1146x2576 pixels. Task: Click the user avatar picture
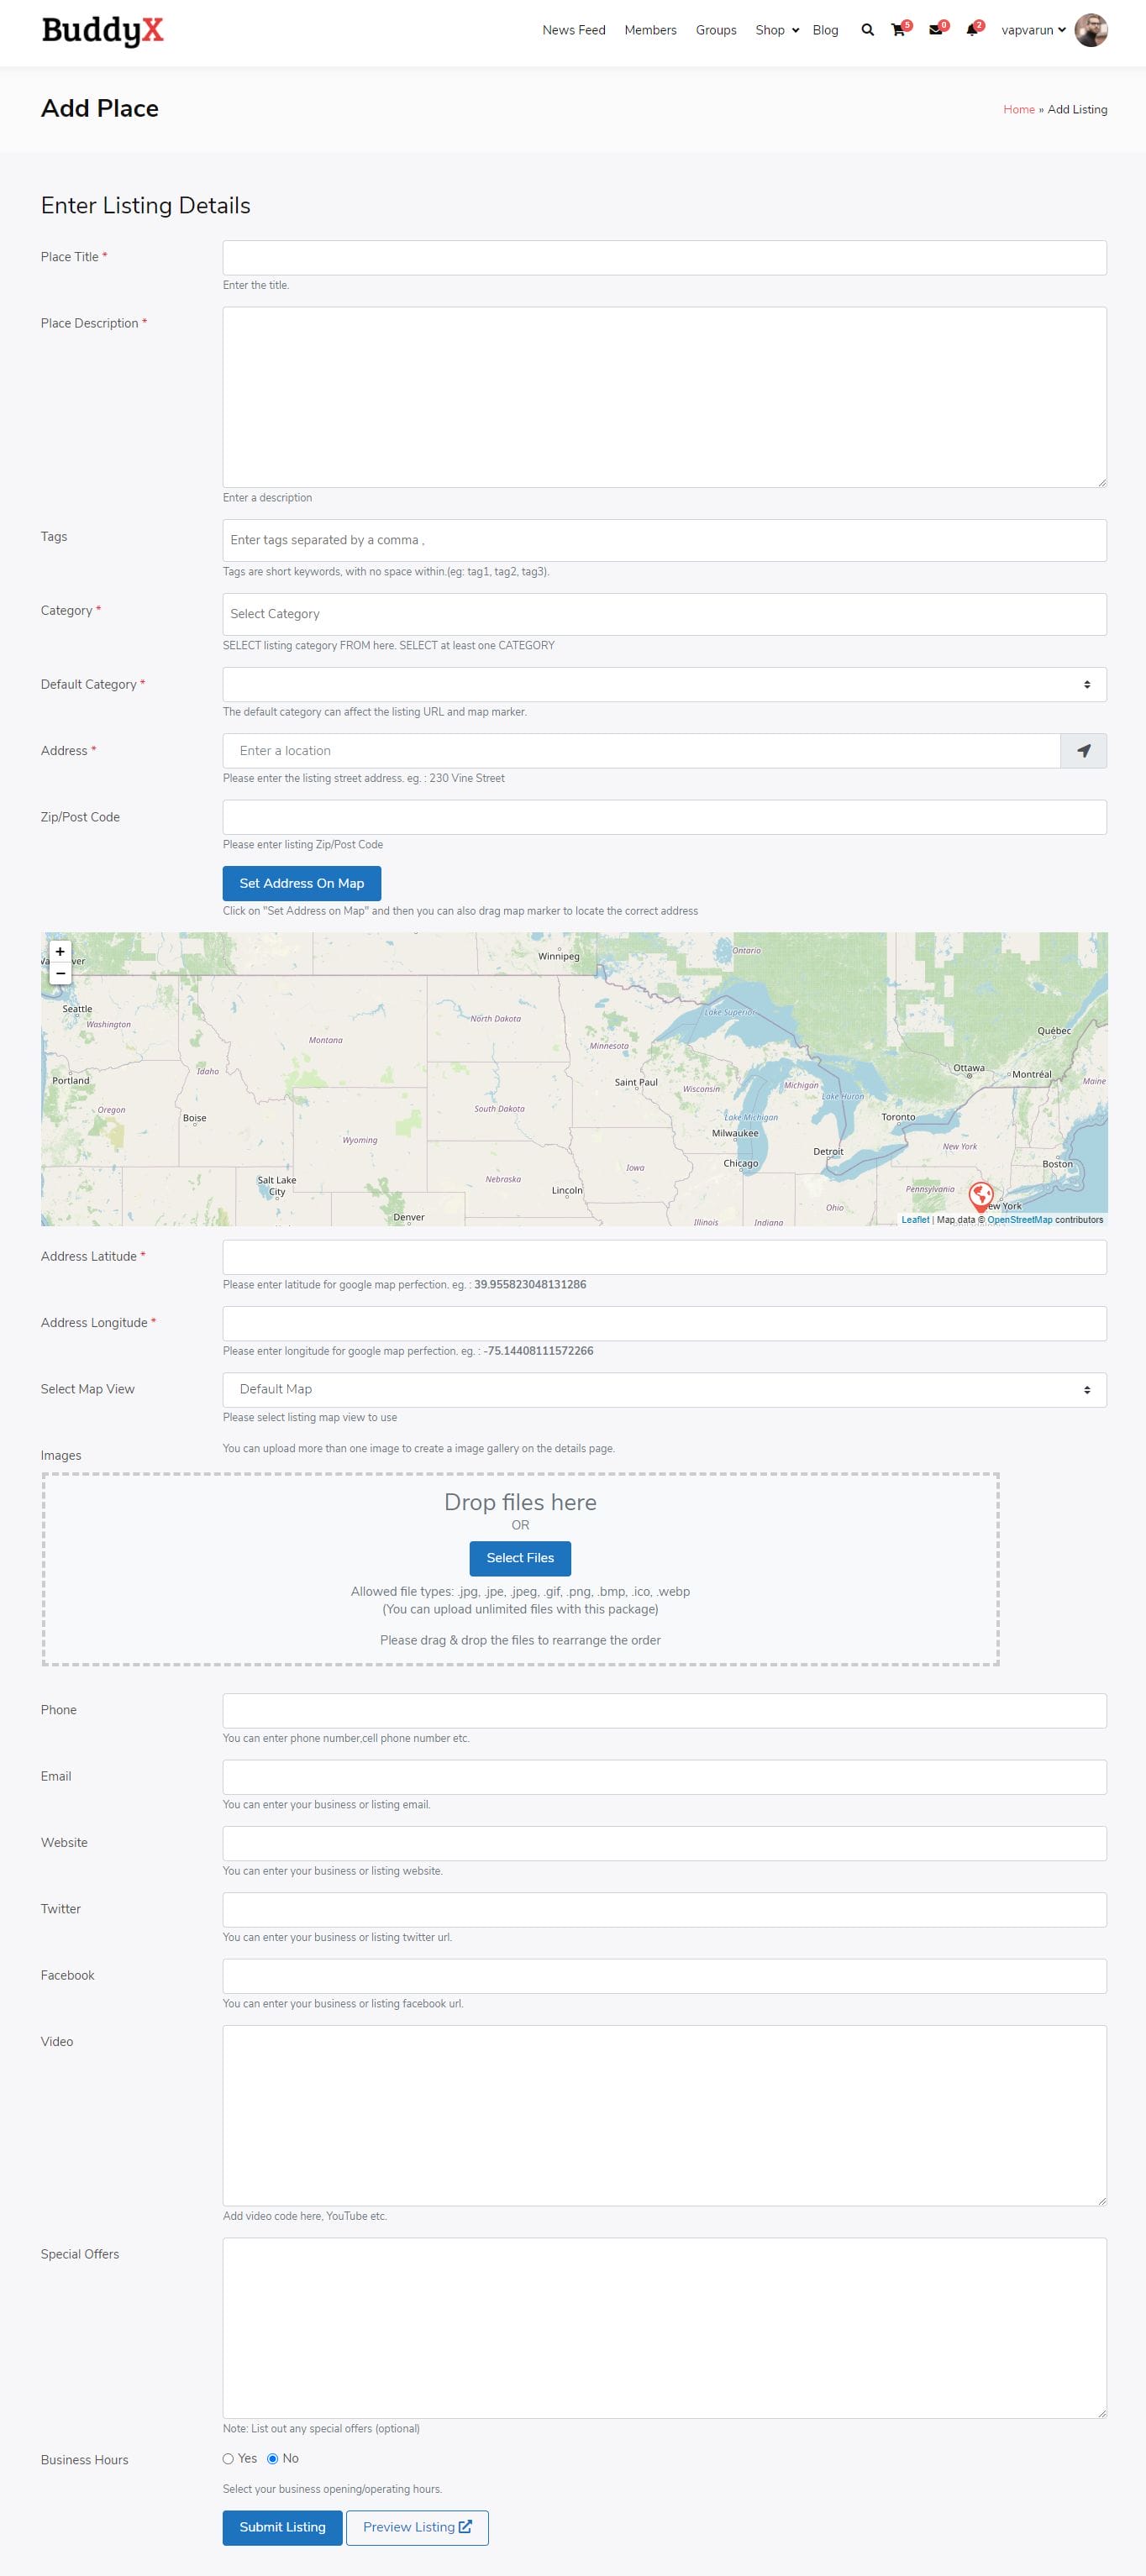click(1090, 30)
